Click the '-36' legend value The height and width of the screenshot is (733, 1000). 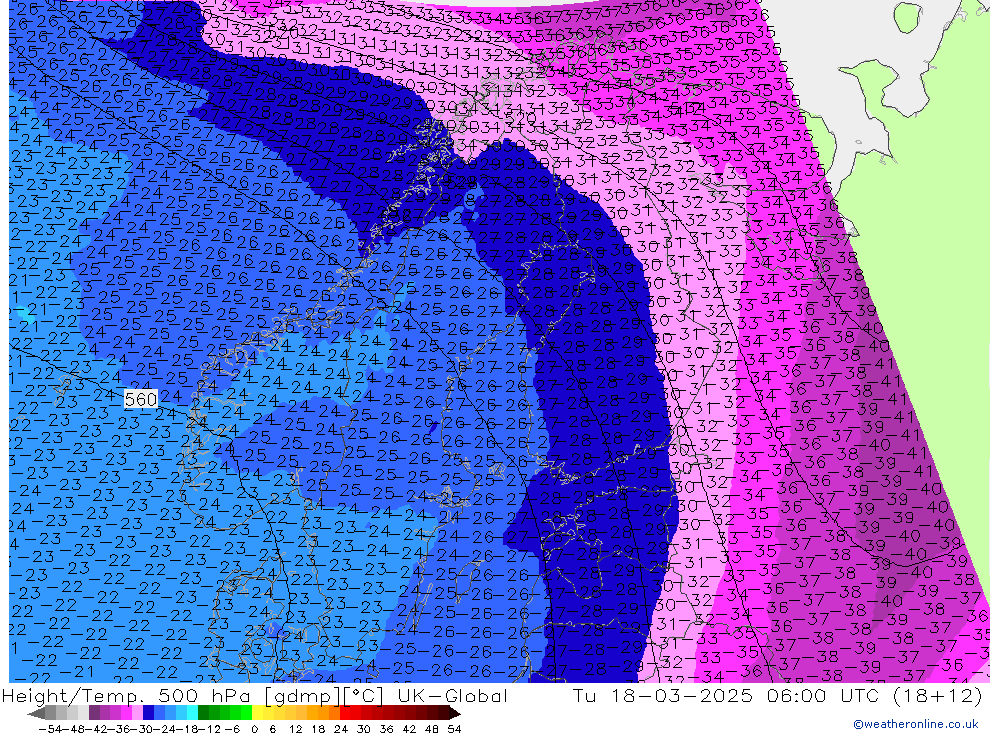[x=119, y=729]
